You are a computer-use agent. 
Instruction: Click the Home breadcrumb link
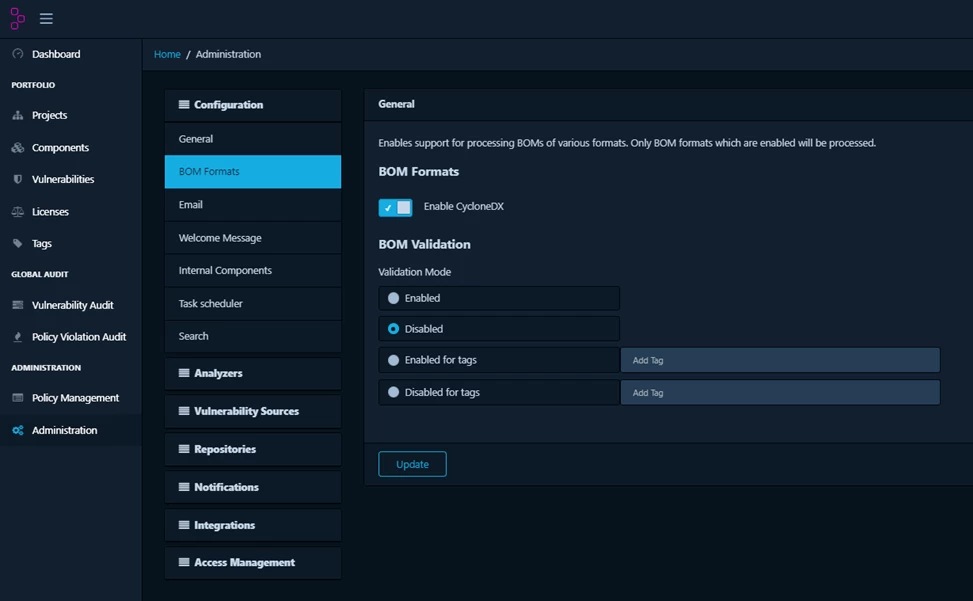point(167,54)
